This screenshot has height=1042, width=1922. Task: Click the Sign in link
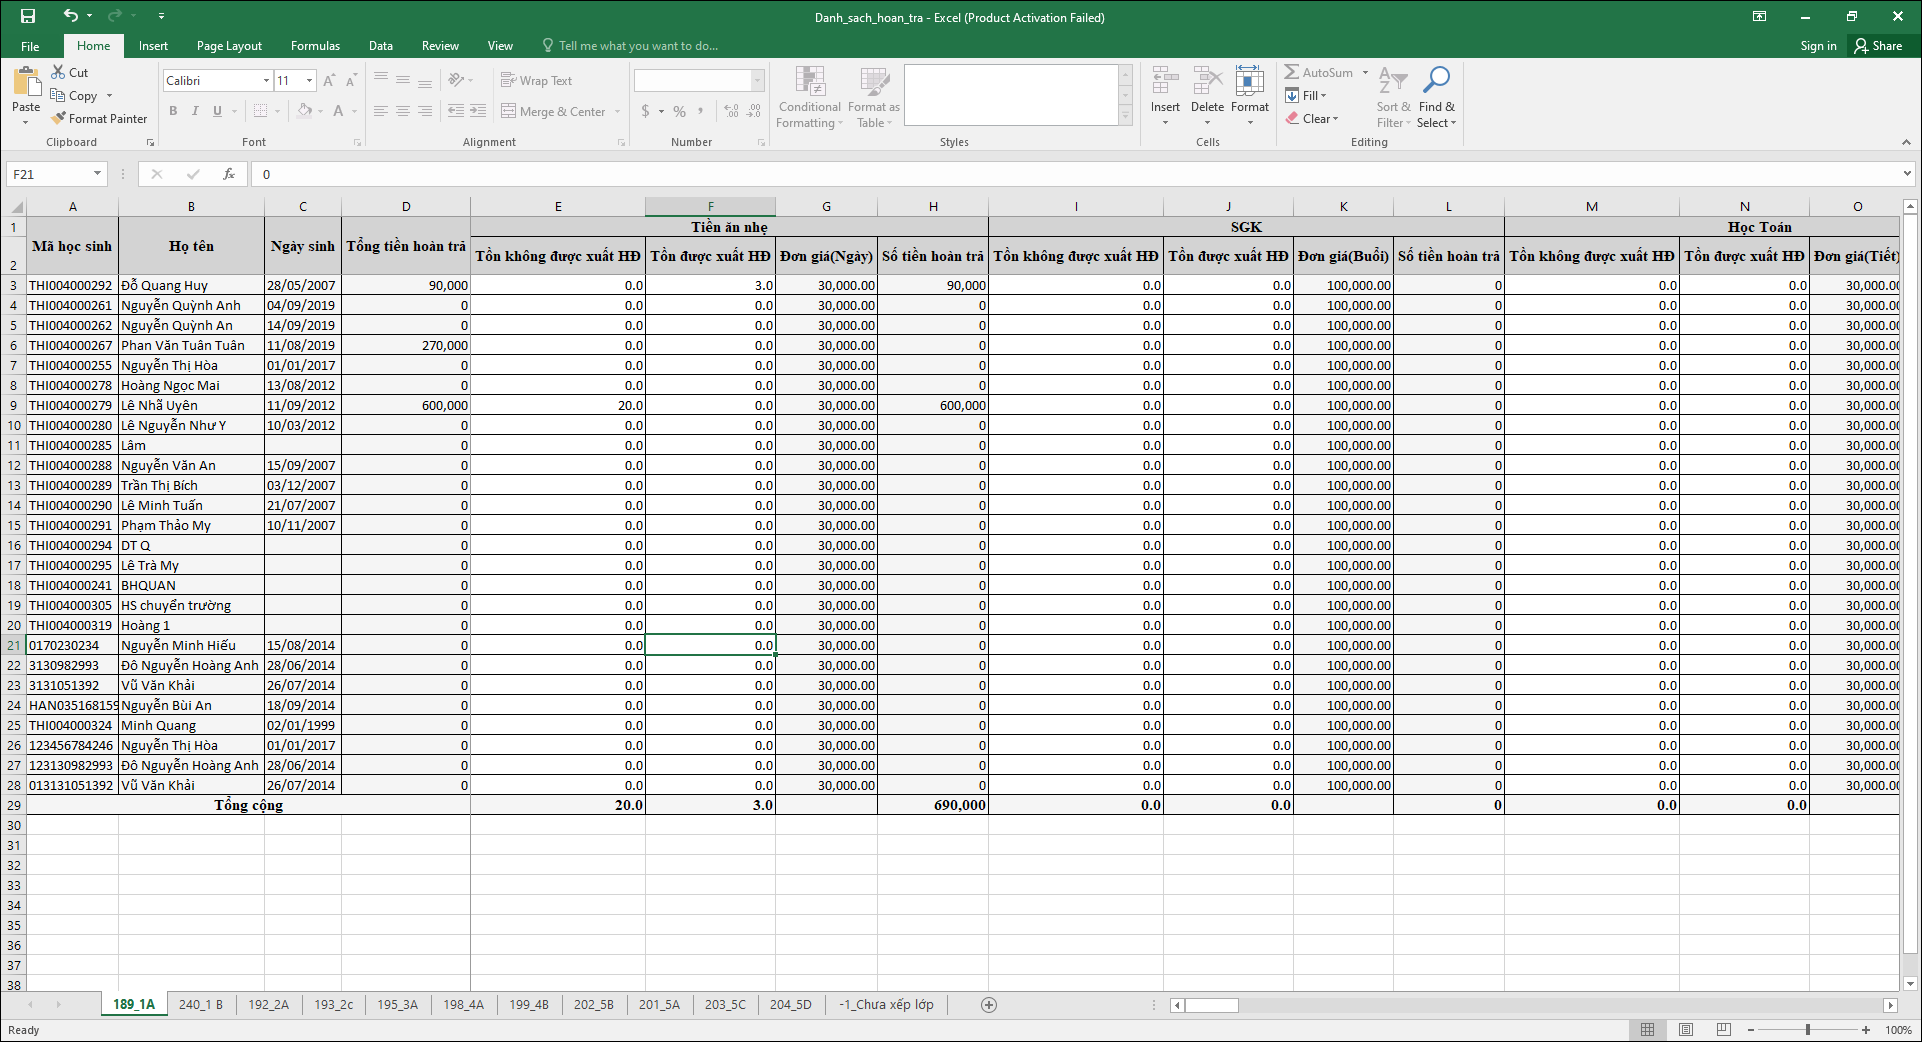point(1818,46)
